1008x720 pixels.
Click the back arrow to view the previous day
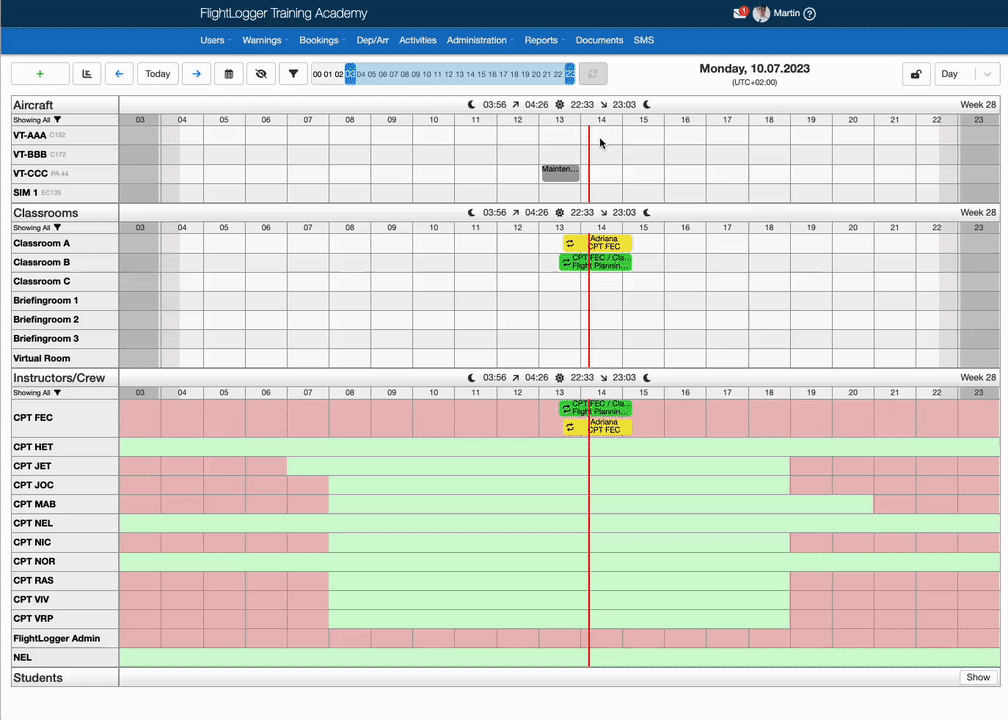click(x=119, y=74)
